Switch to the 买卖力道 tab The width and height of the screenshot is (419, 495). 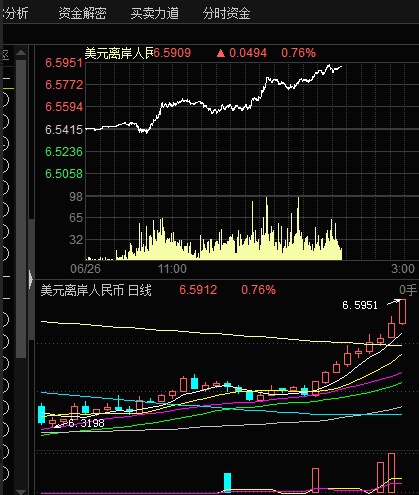(x=154, y=13)
